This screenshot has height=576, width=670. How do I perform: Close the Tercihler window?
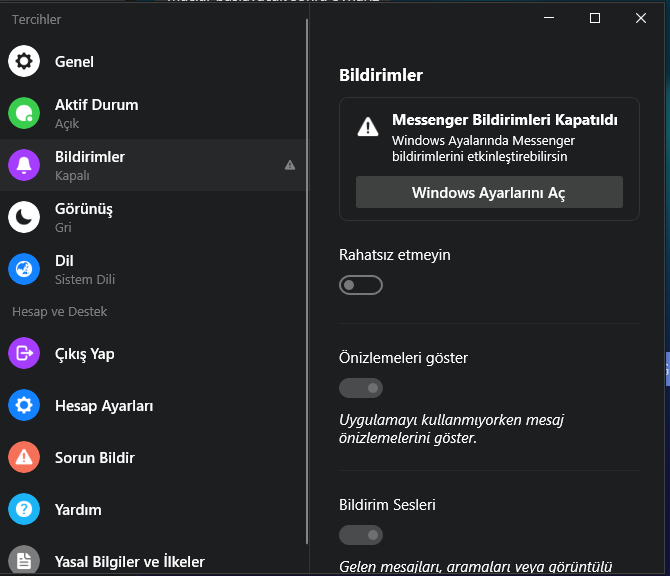[641, 18]
